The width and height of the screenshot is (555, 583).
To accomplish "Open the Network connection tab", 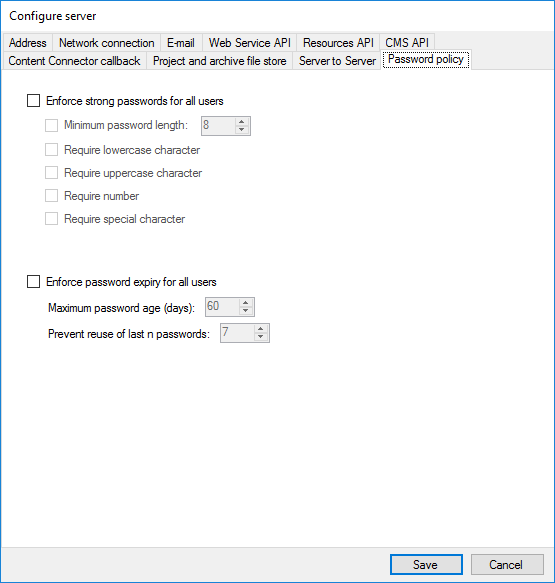I will (x=107, y=43).
